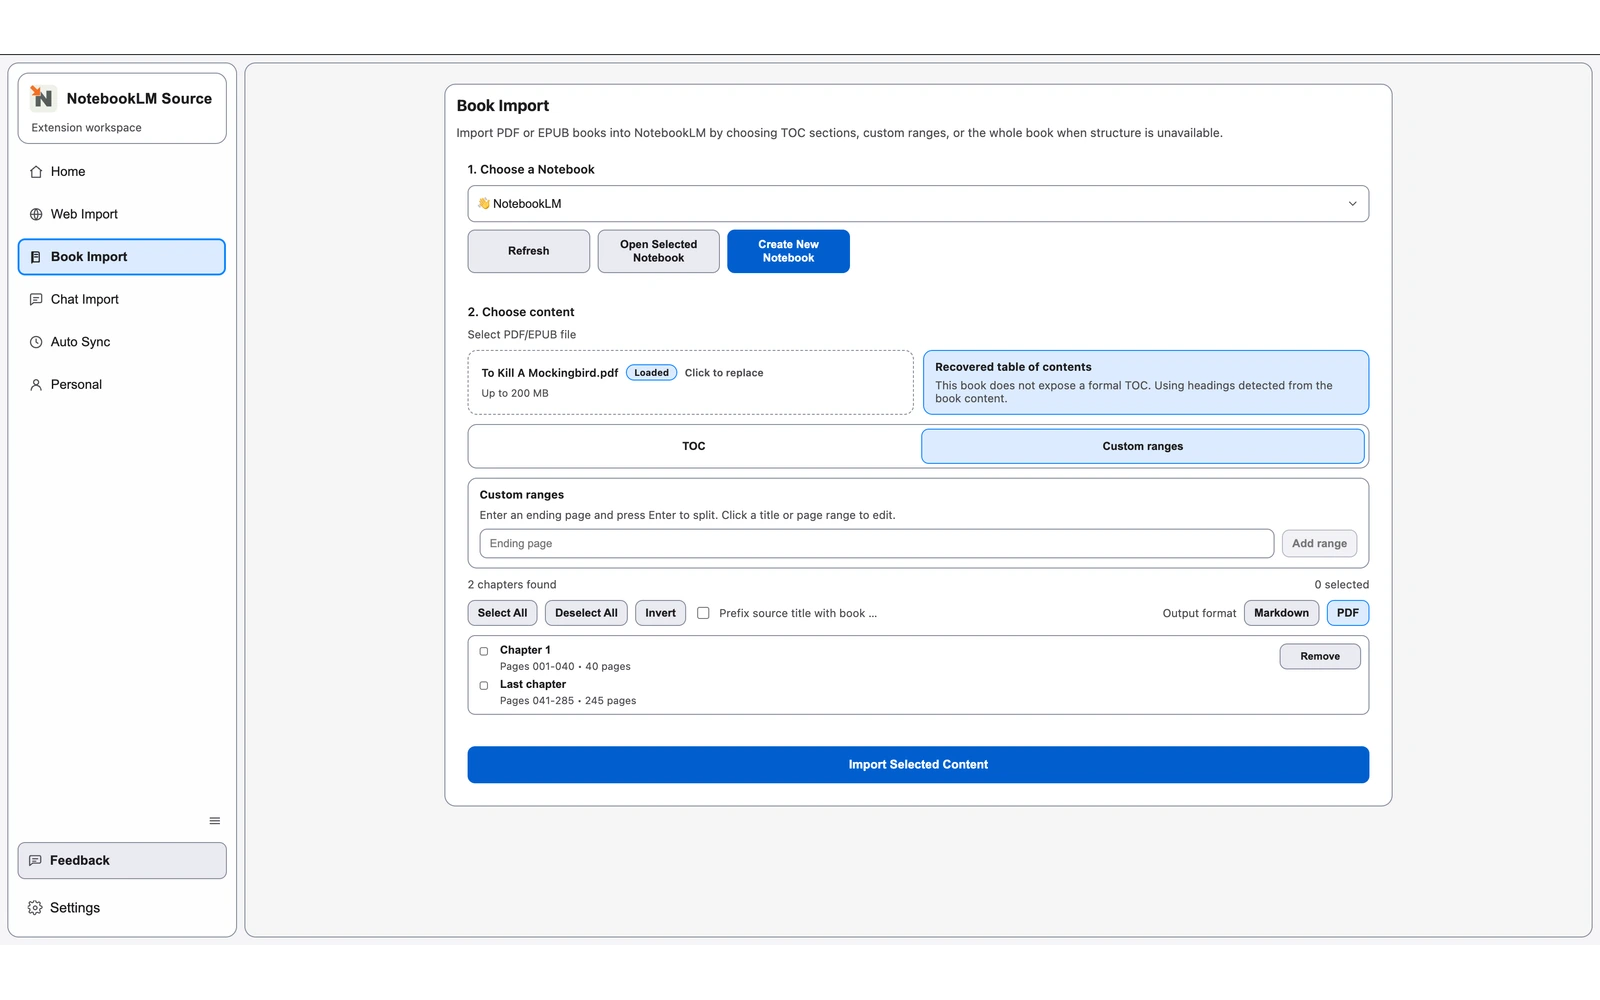1600x1000 pixels.
Task: Select the Home icon in the sidebar
Action: 36,171
